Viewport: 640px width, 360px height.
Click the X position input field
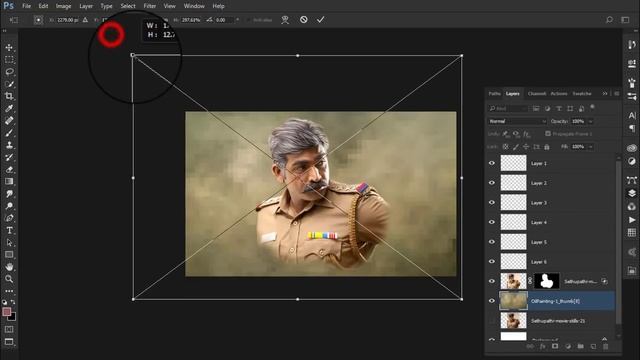(67, 20)
